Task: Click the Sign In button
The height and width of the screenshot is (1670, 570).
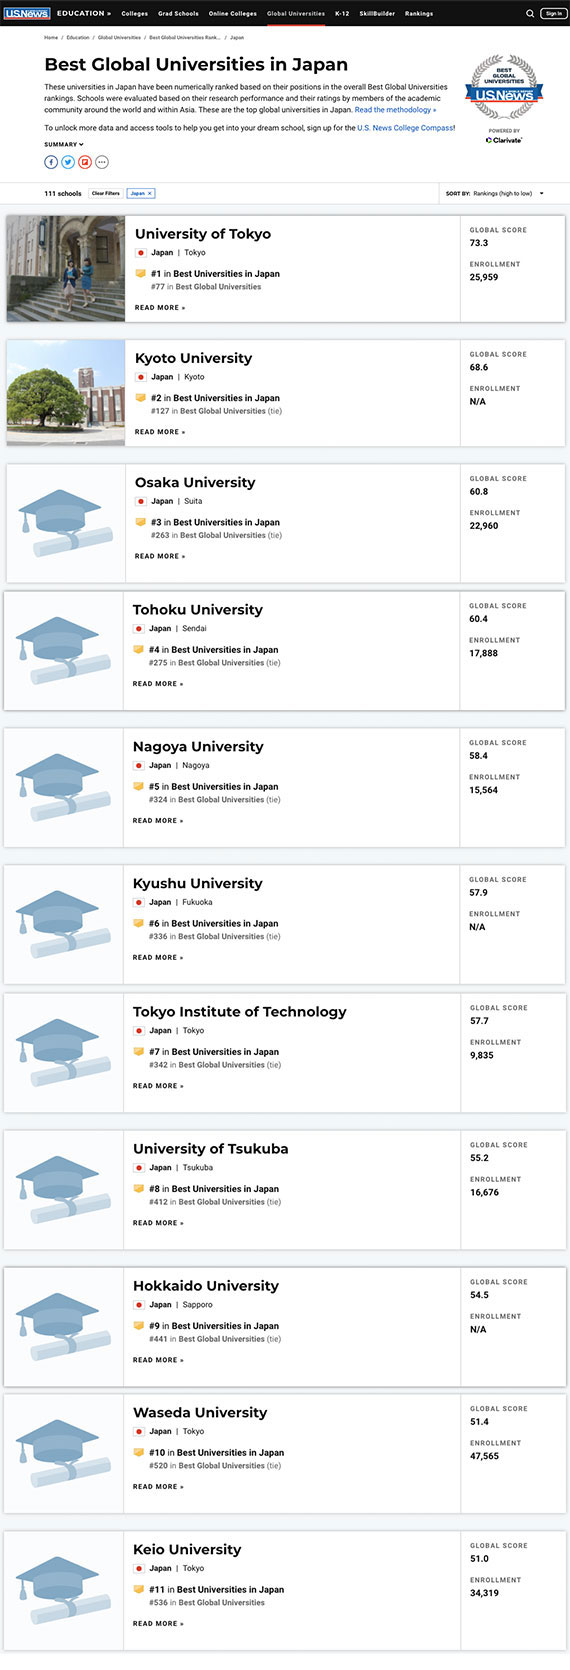Action: point(554,13)
